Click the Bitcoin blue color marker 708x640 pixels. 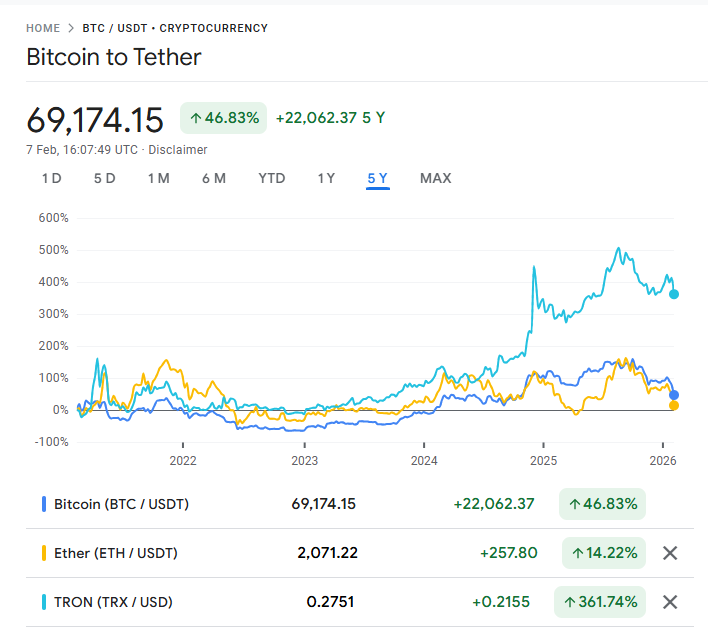point(44,504)
